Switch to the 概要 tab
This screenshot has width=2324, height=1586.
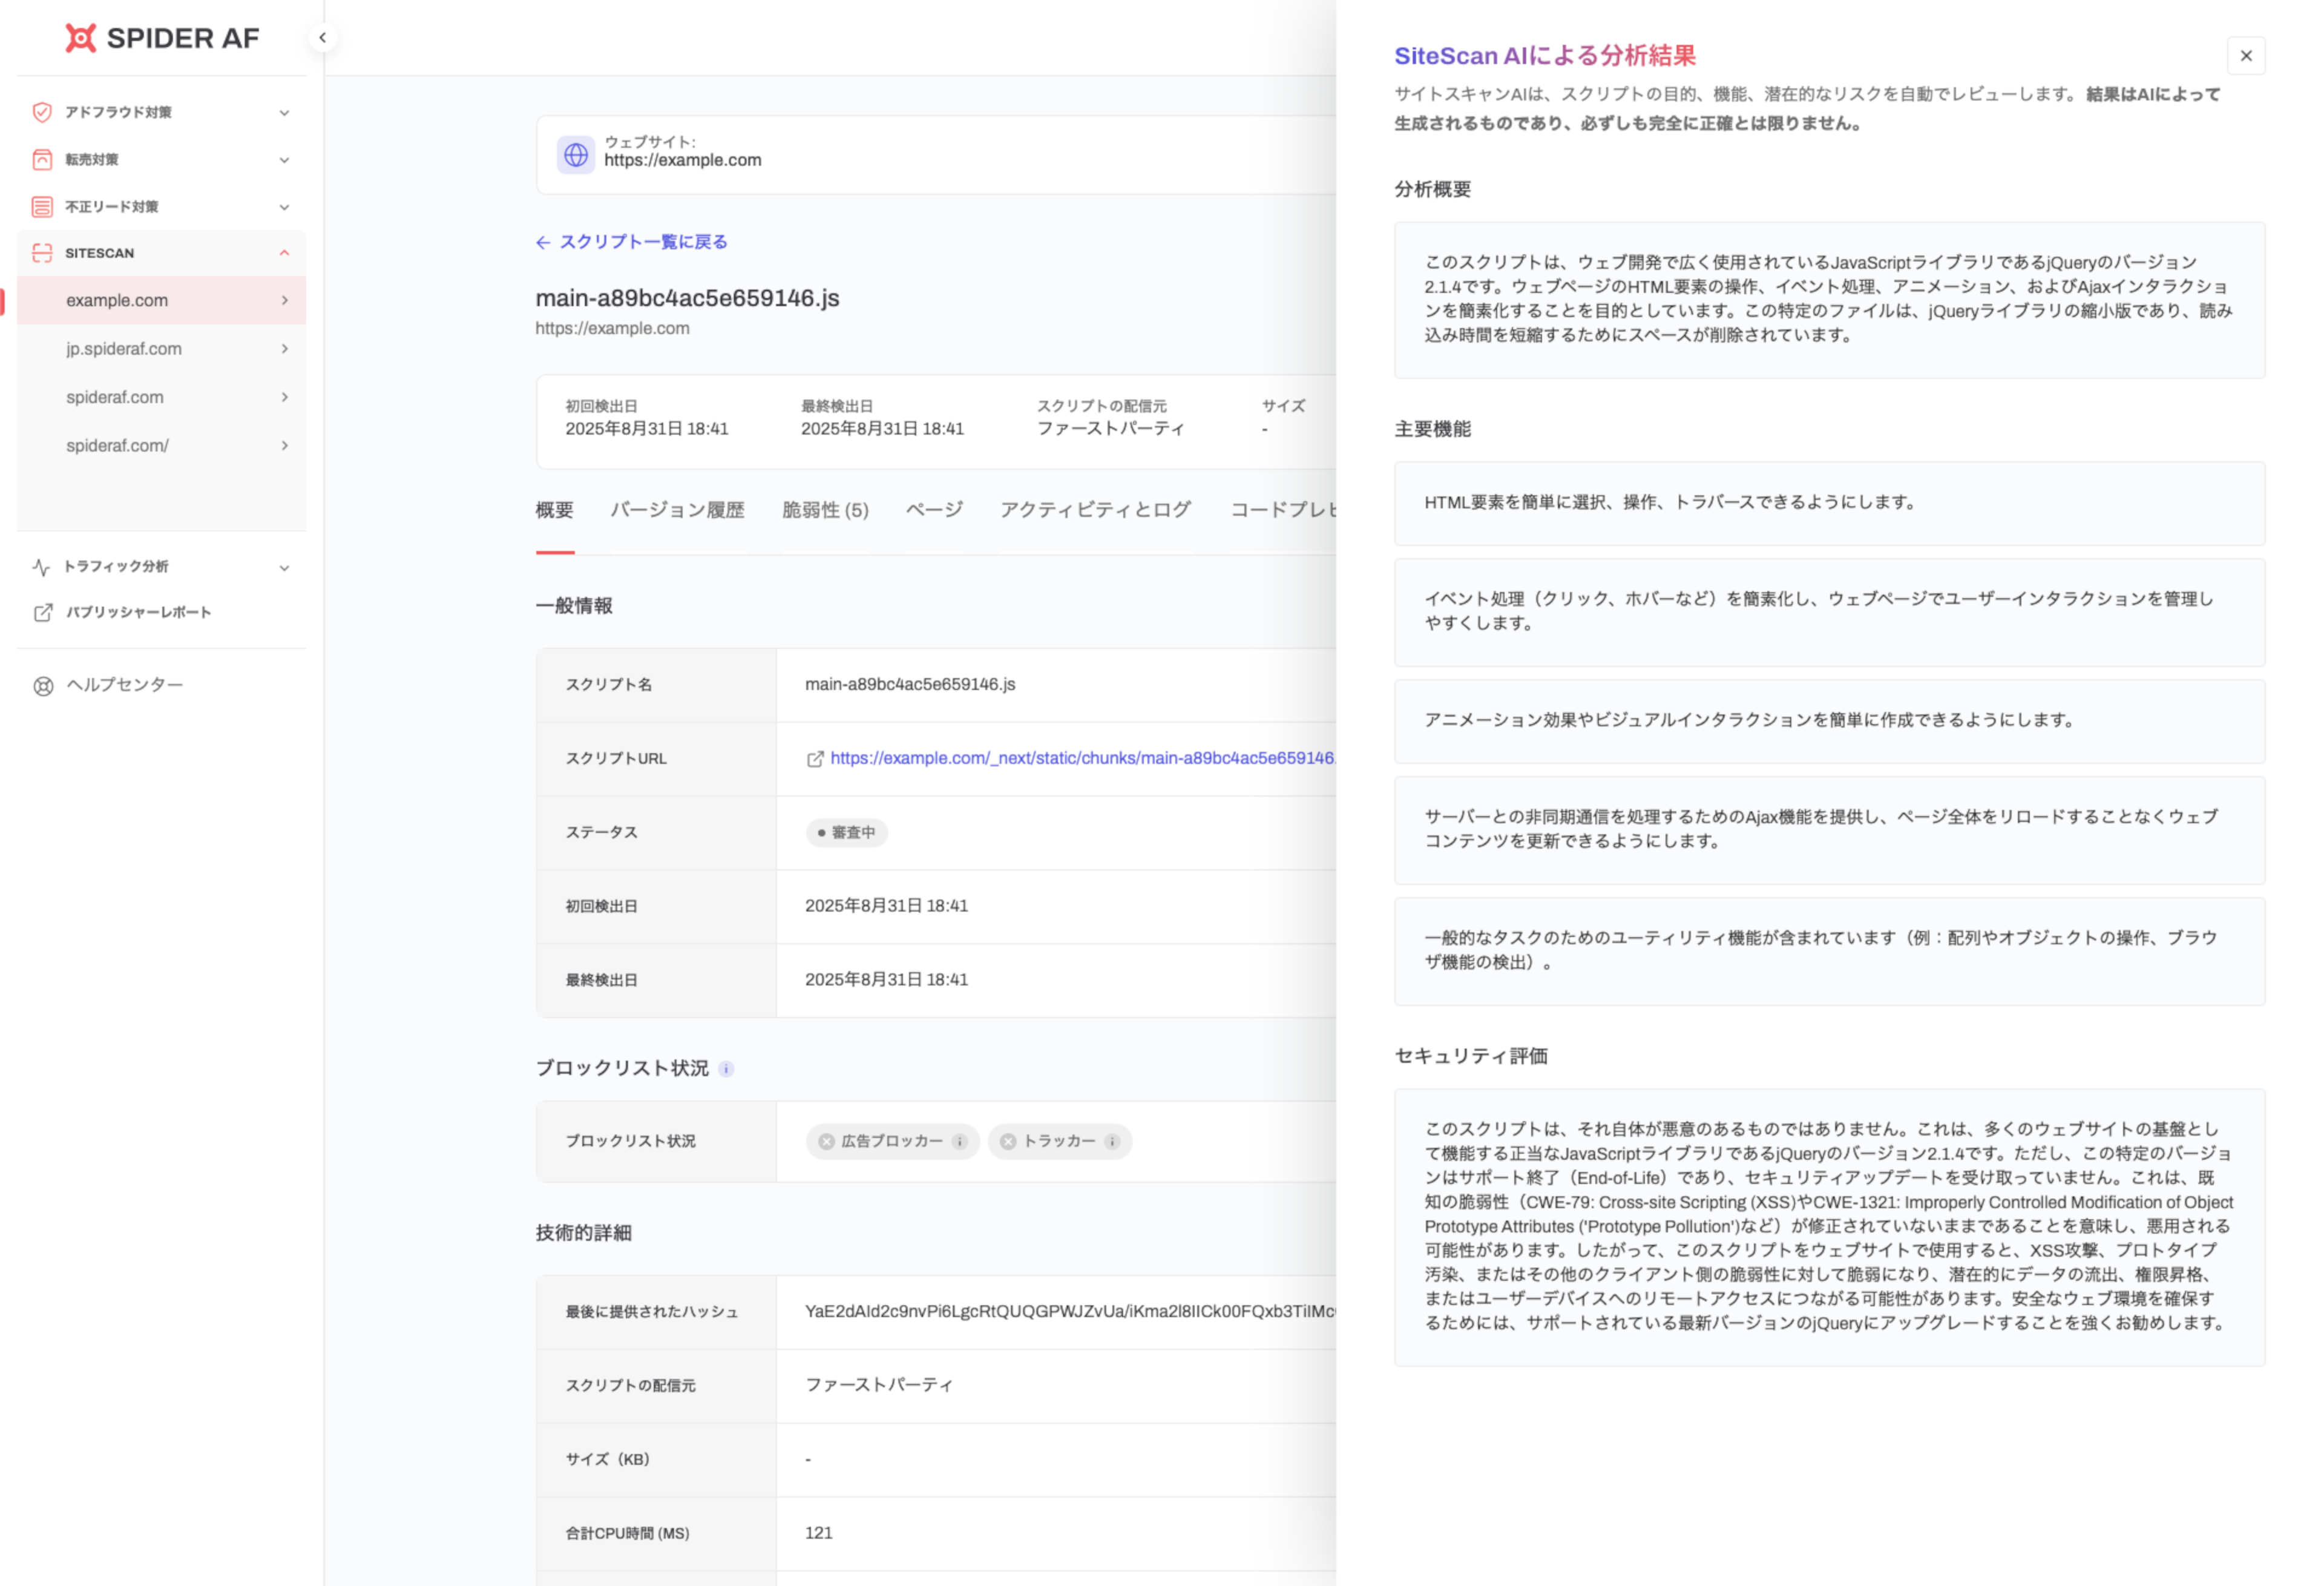(555, 511)
